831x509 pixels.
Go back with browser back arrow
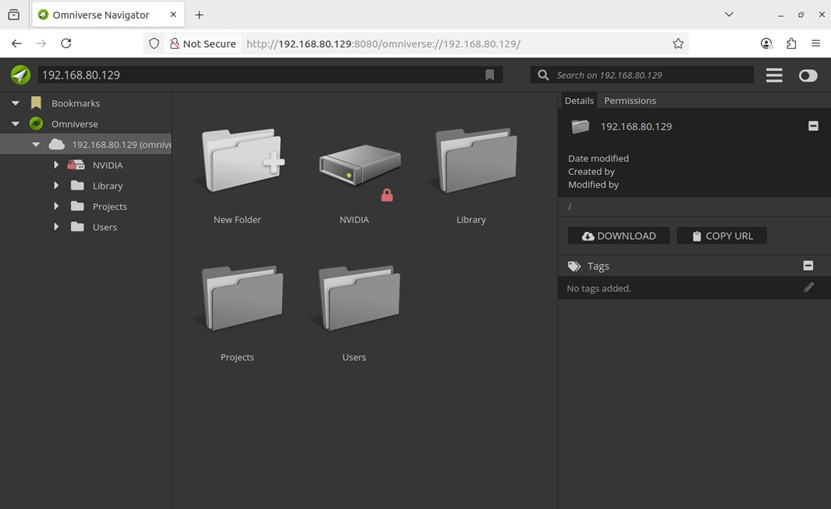16,43
